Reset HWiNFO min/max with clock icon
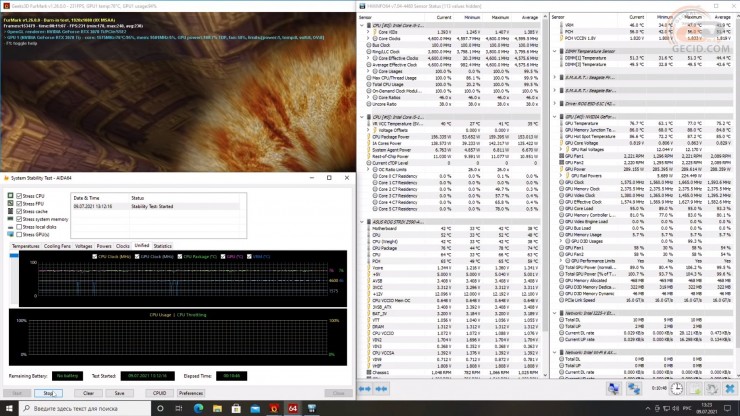This screenshot has height=416, width=740. [x=677, y=389]
